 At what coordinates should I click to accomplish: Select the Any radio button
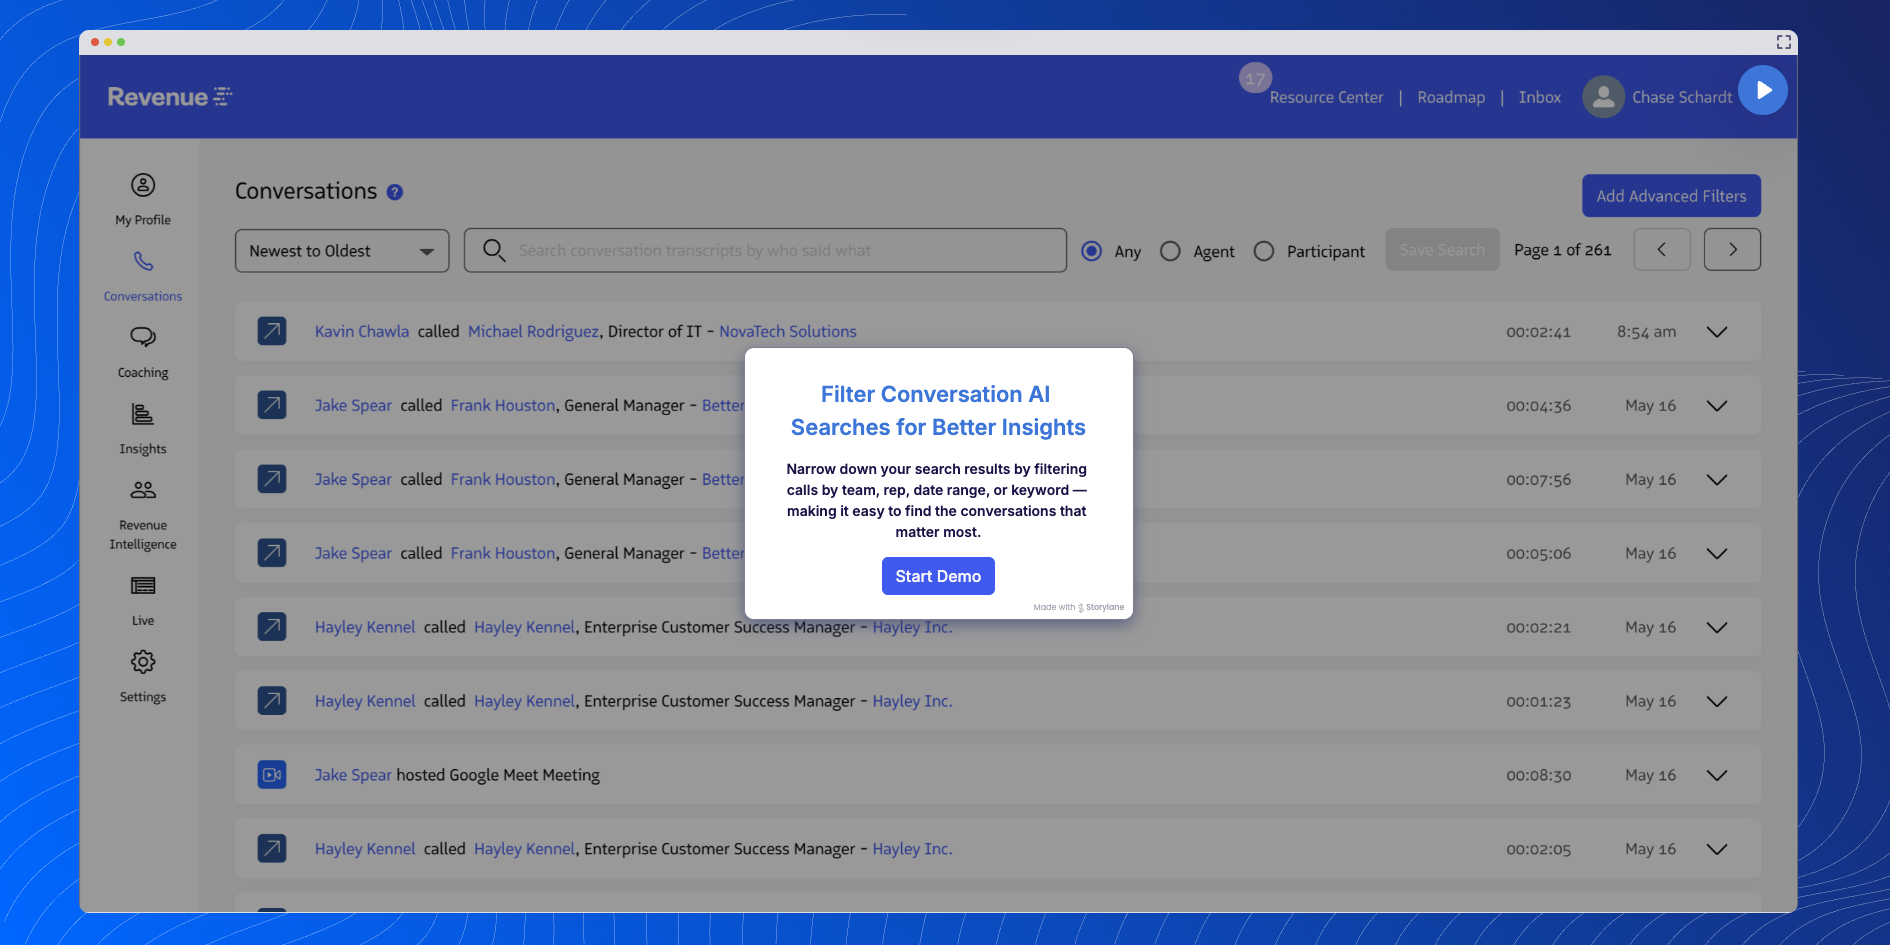tap(1092, 251)
